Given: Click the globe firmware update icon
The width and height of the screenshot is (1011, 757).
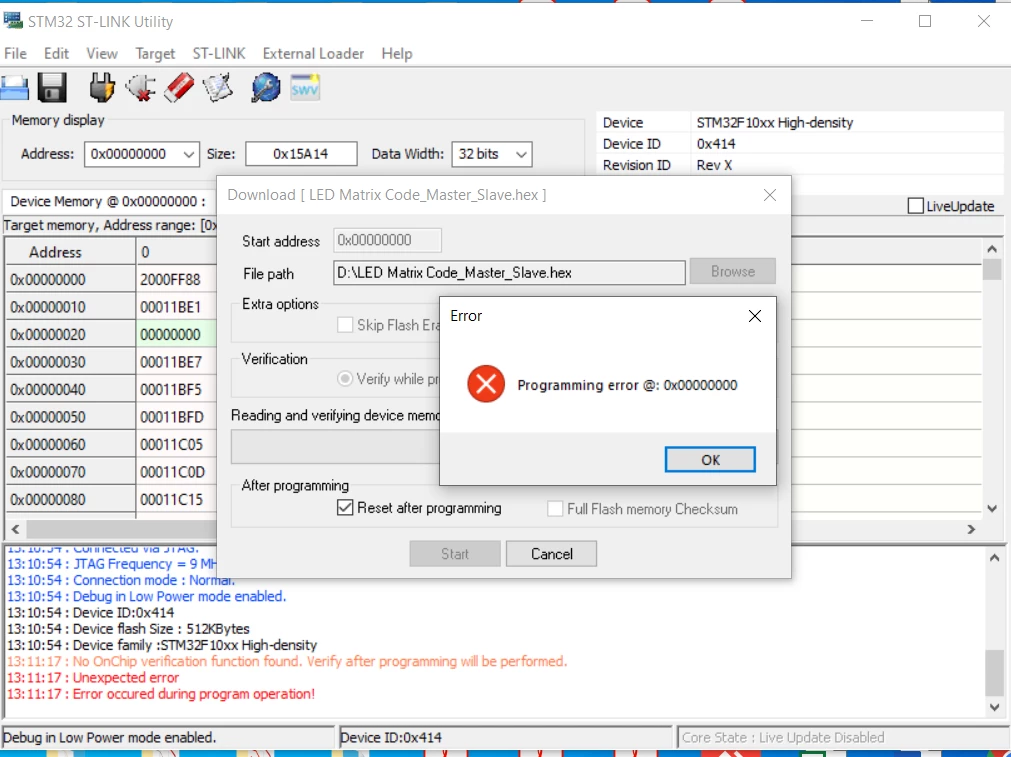Looking at the screenshot, I should click(266, 88).
